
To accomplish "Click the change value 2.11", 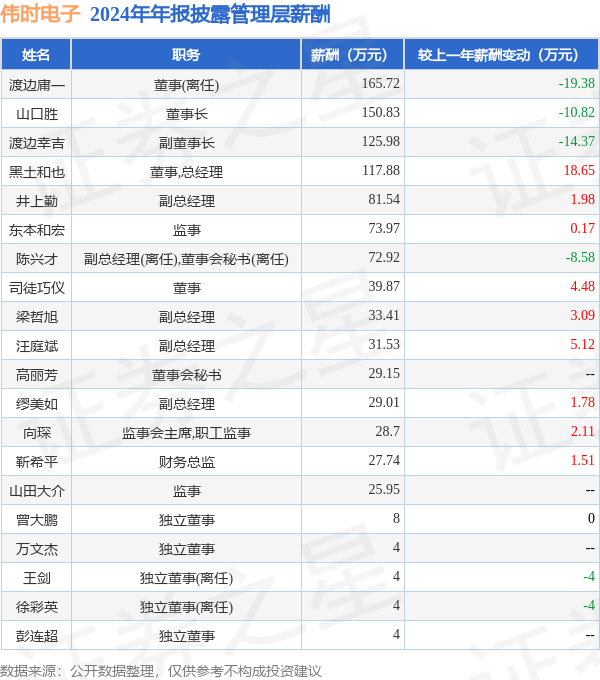I will pos(583,432).
